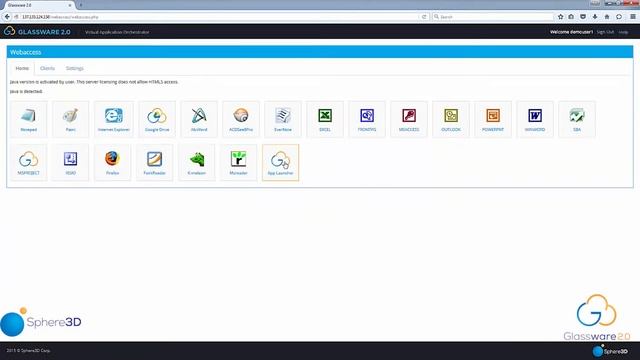Screen dimensions: 640x360
Task: Open the browser hamburger menu
Action: pyautogui.click(x=633, y=17)
